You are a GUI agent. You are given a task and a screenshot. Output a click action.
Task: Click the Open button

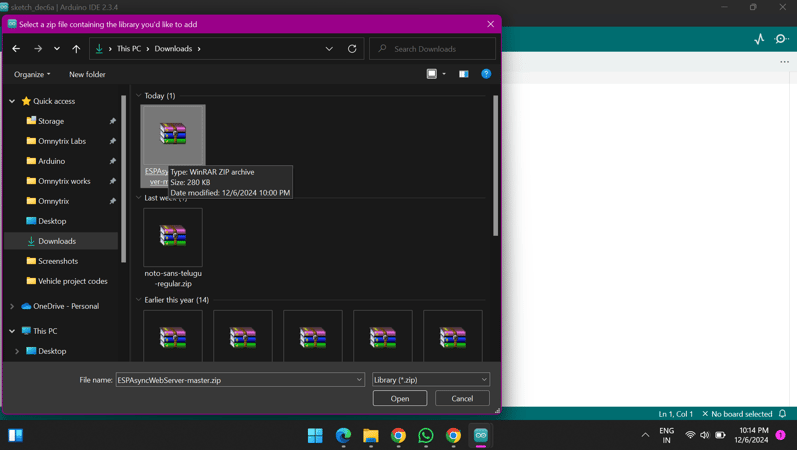[x=400, y=399]
